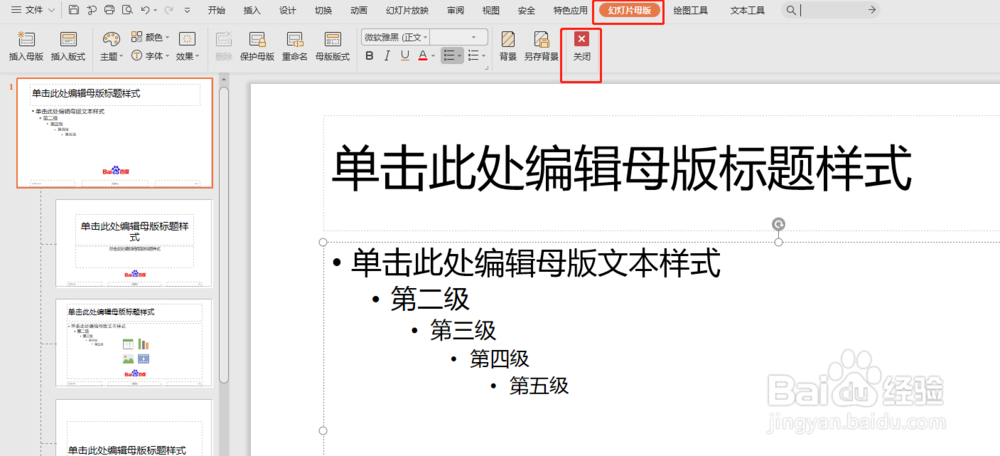Viewport: 1000px width, 456px height.
Task: Click 插入版式 (Insert Layout) icon
Action: (68, 40)
